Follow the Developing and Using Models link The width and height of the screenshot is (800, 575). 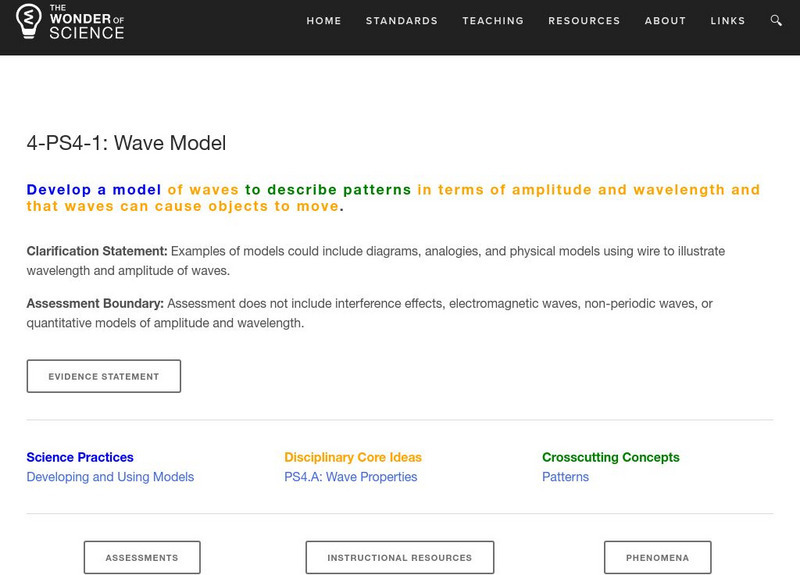click(110, 477)
